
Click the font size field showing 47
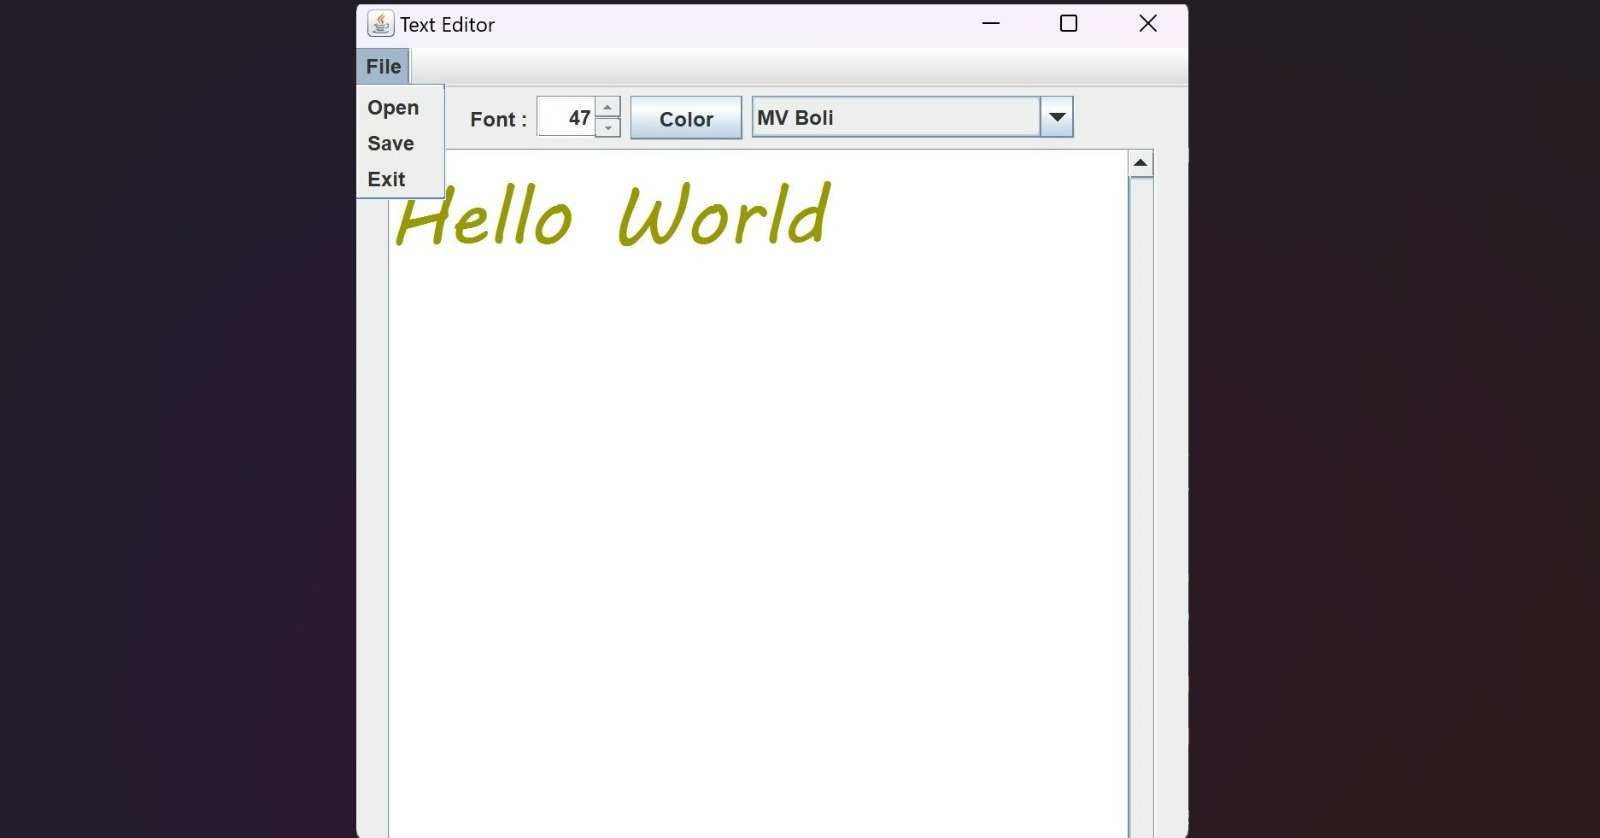point(566,117)
